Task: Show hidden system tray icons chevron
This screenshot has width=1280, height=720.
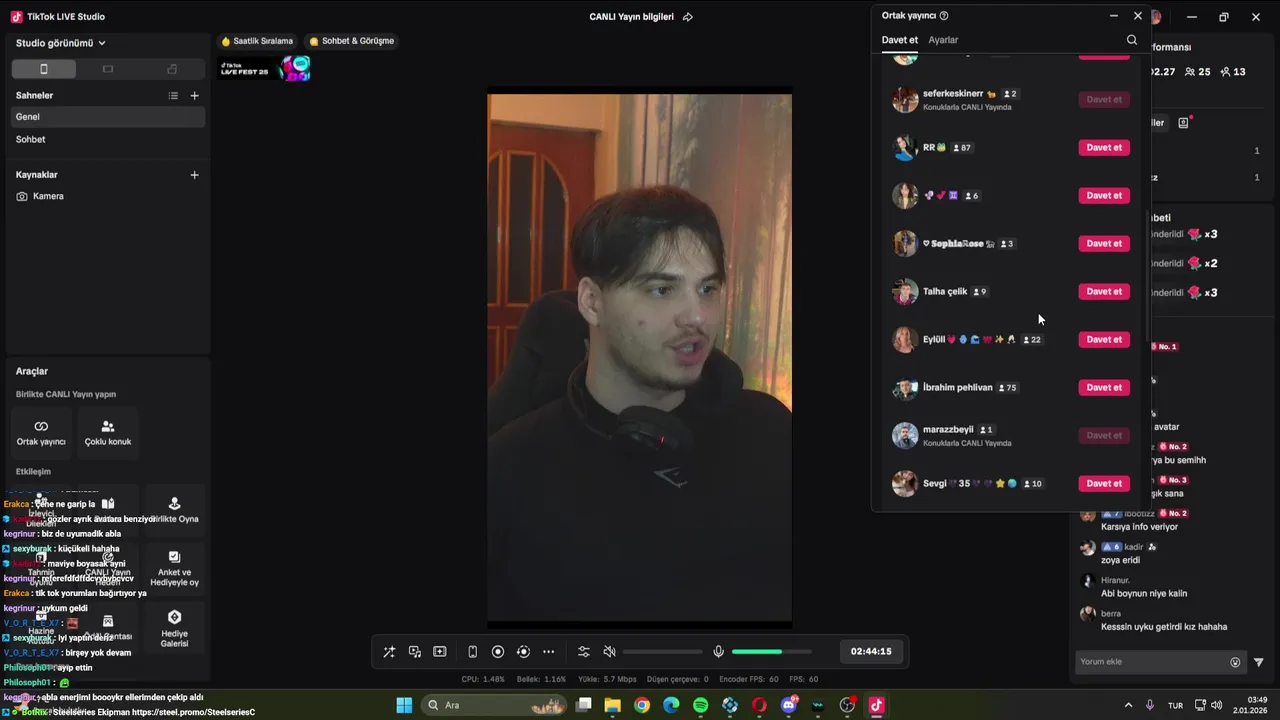Action: click(x=1129, y=705)
